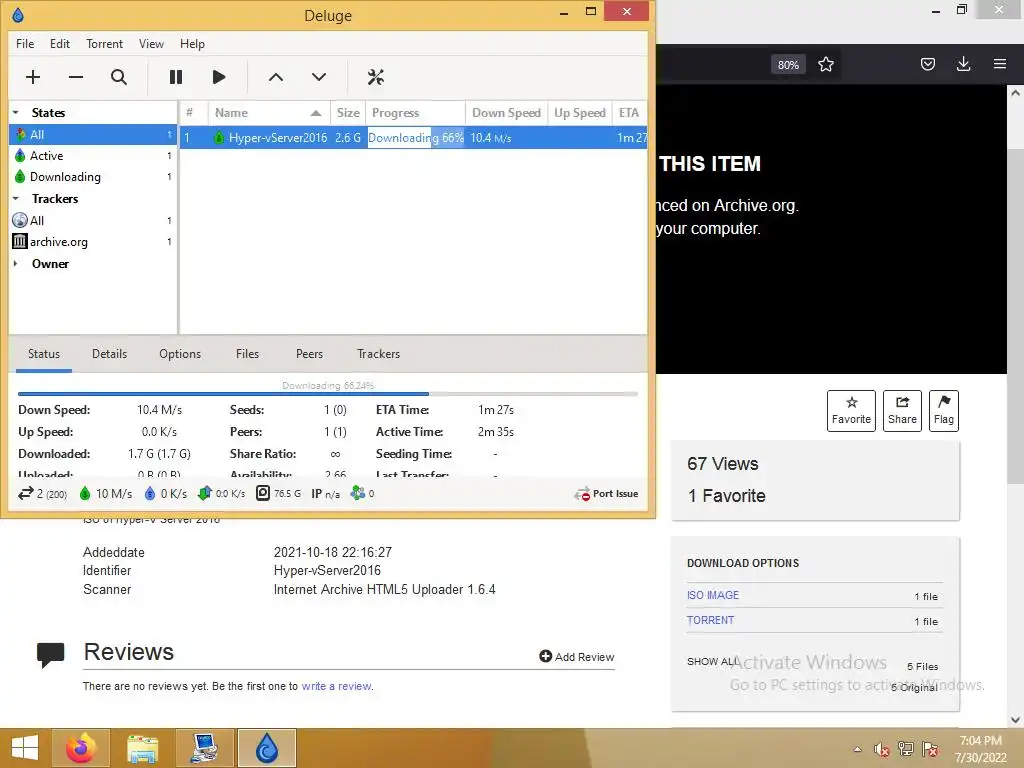Switch to the Peers tab
This screenshot has height=768, width=1024.
(x=309, y=354)
